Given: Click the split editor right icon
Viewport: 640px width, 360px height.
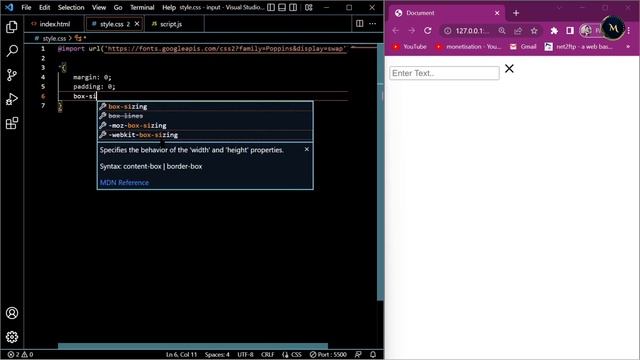Looking at the screenshot, I should [x=360, y=24].
